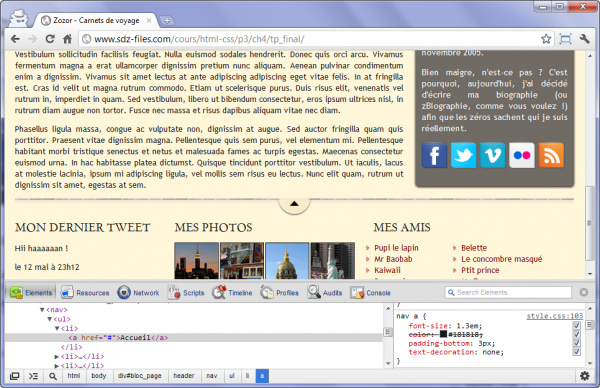Collapse the ul element node

point(49,319)
